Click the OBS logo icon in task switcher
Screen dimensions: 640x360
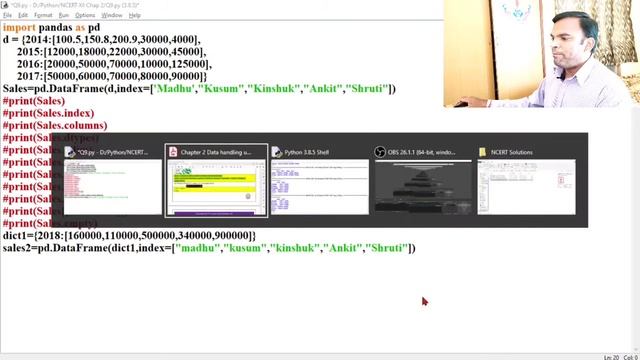(x=380, y=152)
